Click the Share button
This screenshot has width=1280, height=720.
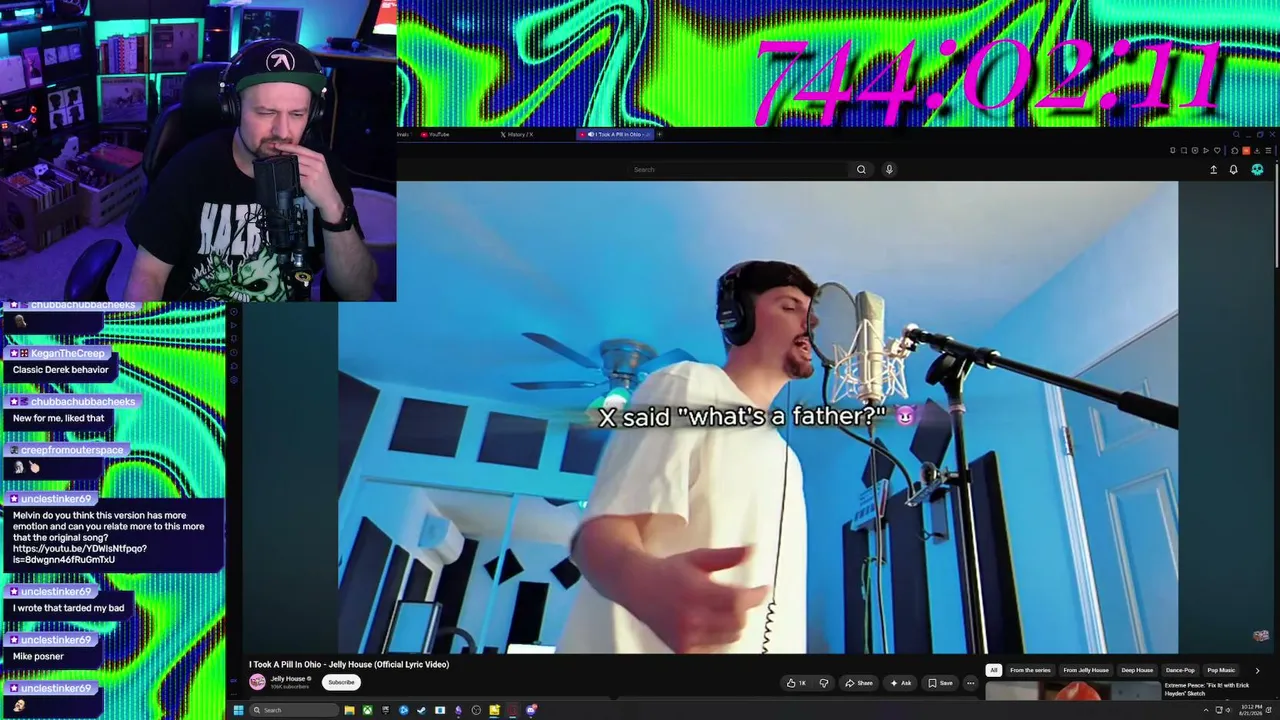(x=859, y=683)
